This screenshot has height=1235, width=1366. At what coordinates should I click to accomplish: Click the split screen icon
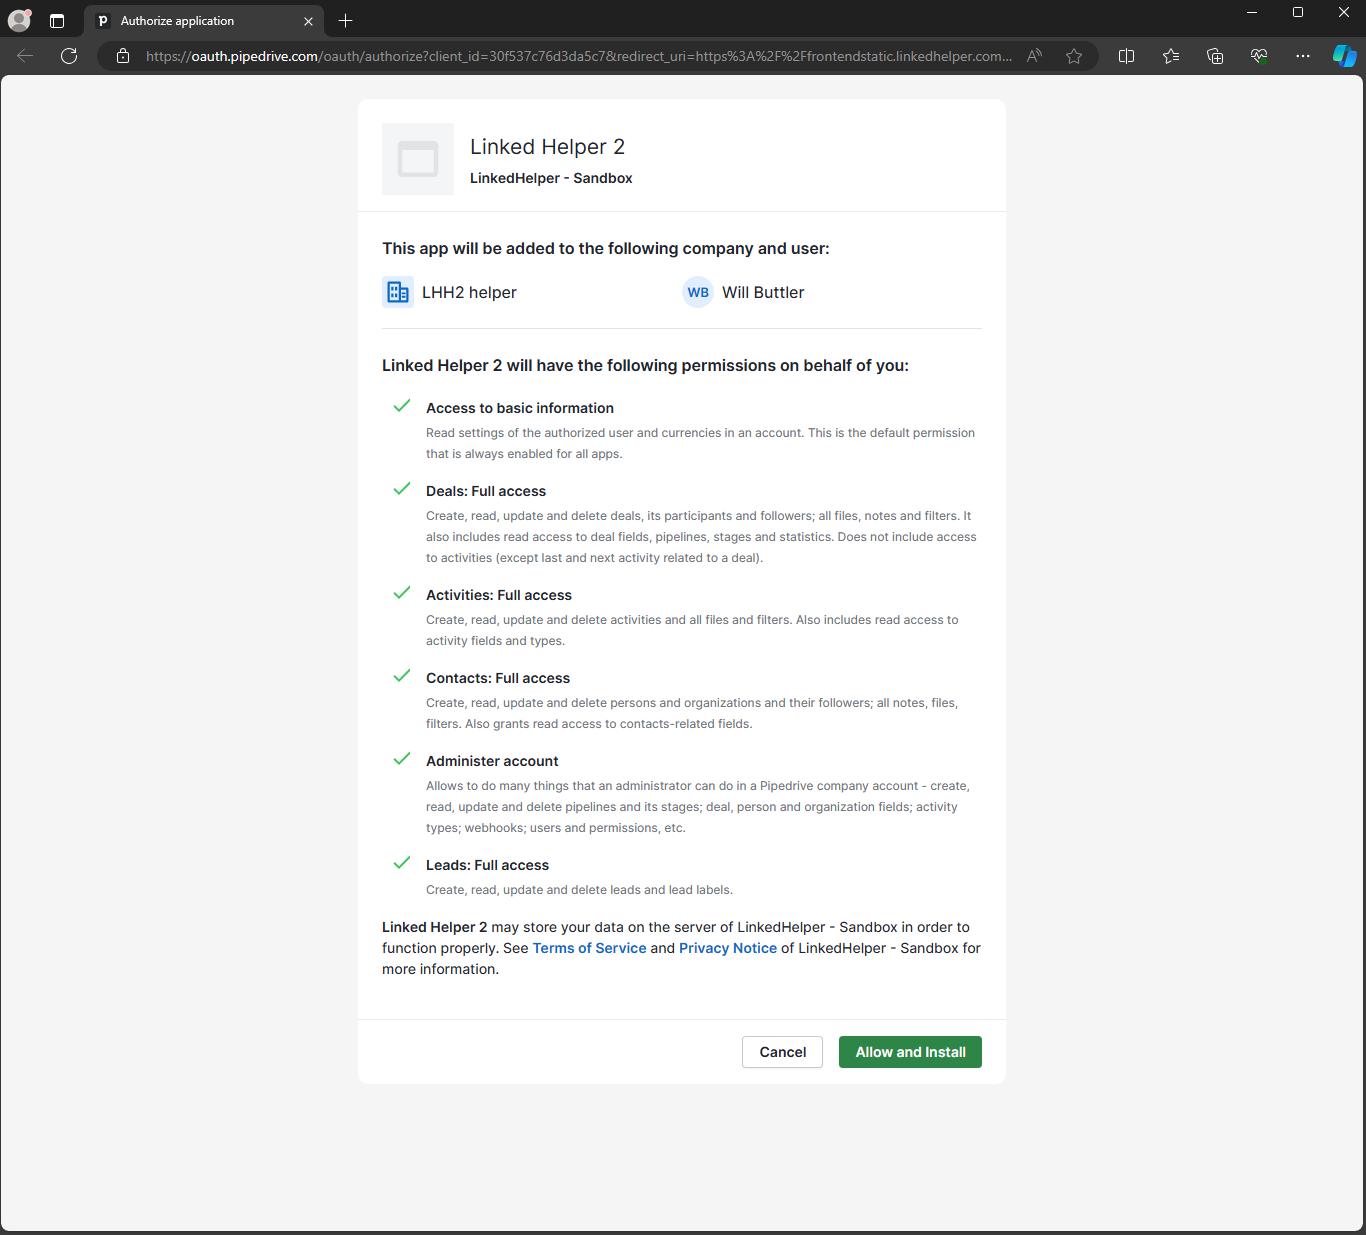1126,56
